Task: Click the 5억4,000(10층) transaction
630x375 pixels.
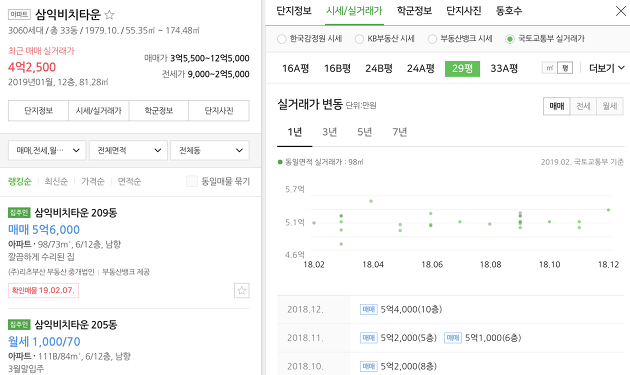Action: (x=411, y=309)
